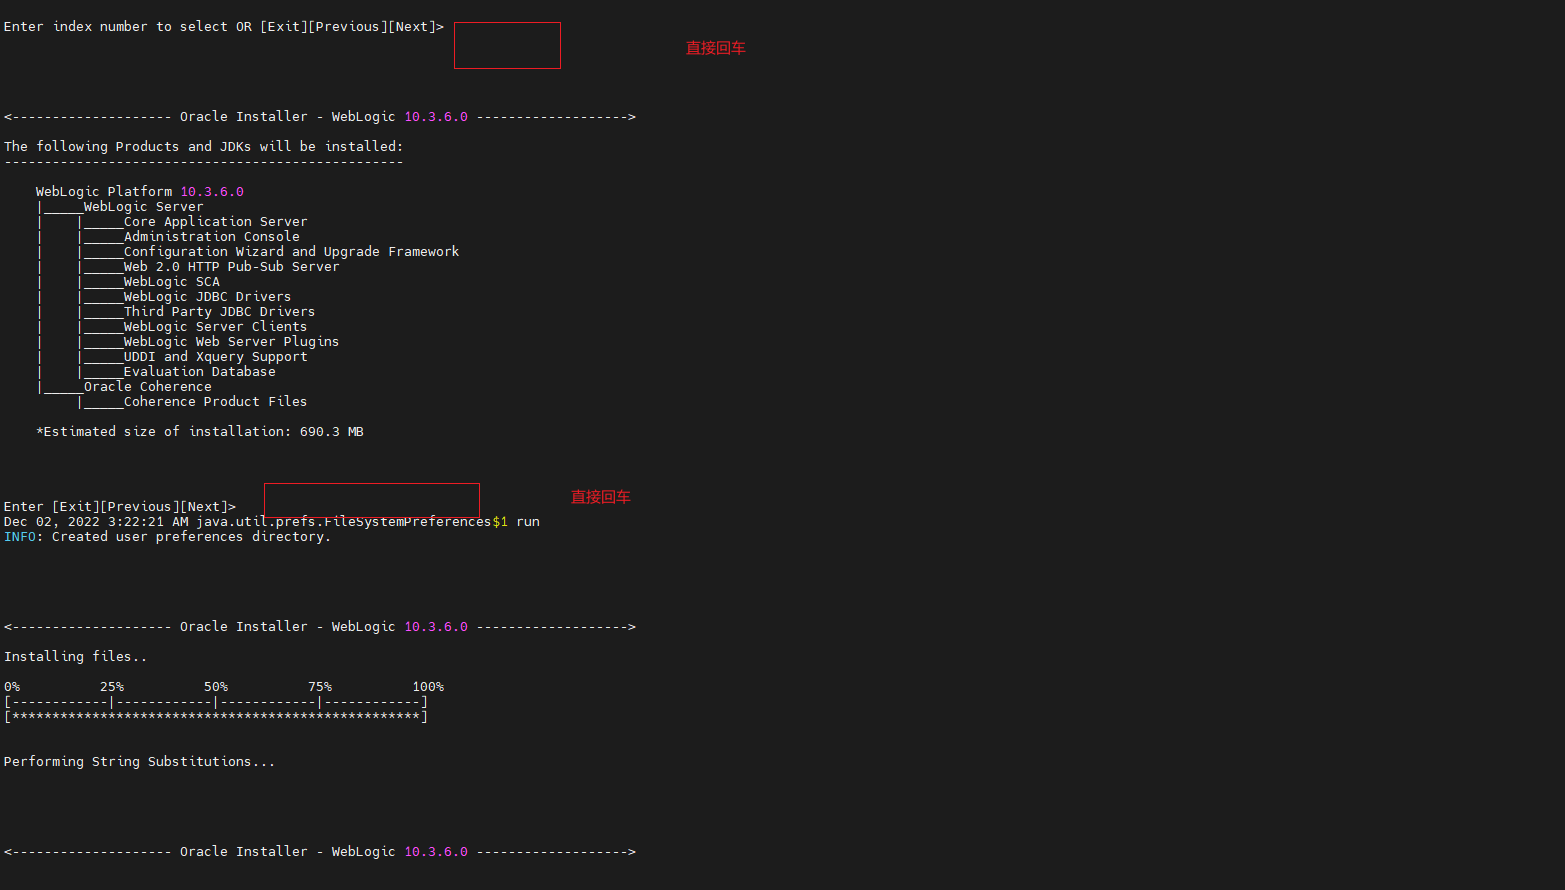This screenshot has height=890, width=1565.
Task: Click the 'Dec 02, 2022 3:22:21 AM' log line
Action: click(272, 521)
